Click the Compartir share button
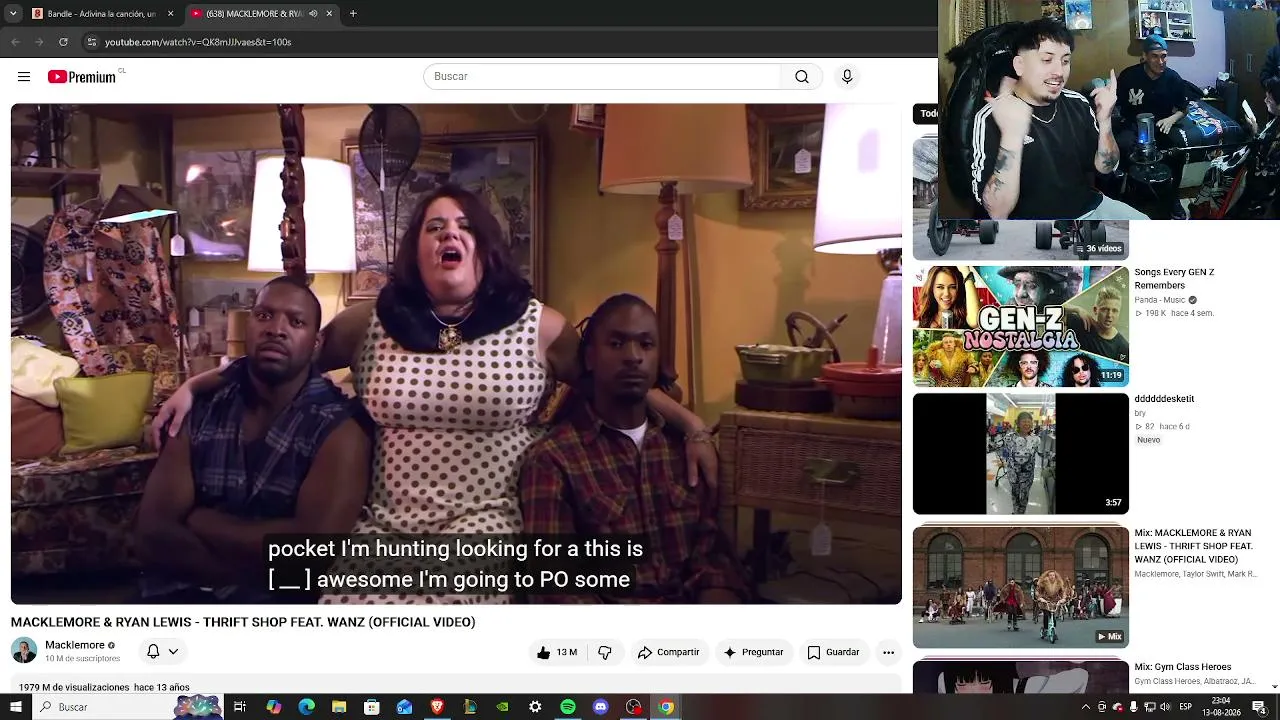The image size is (1280, 720). click(668, 652)
